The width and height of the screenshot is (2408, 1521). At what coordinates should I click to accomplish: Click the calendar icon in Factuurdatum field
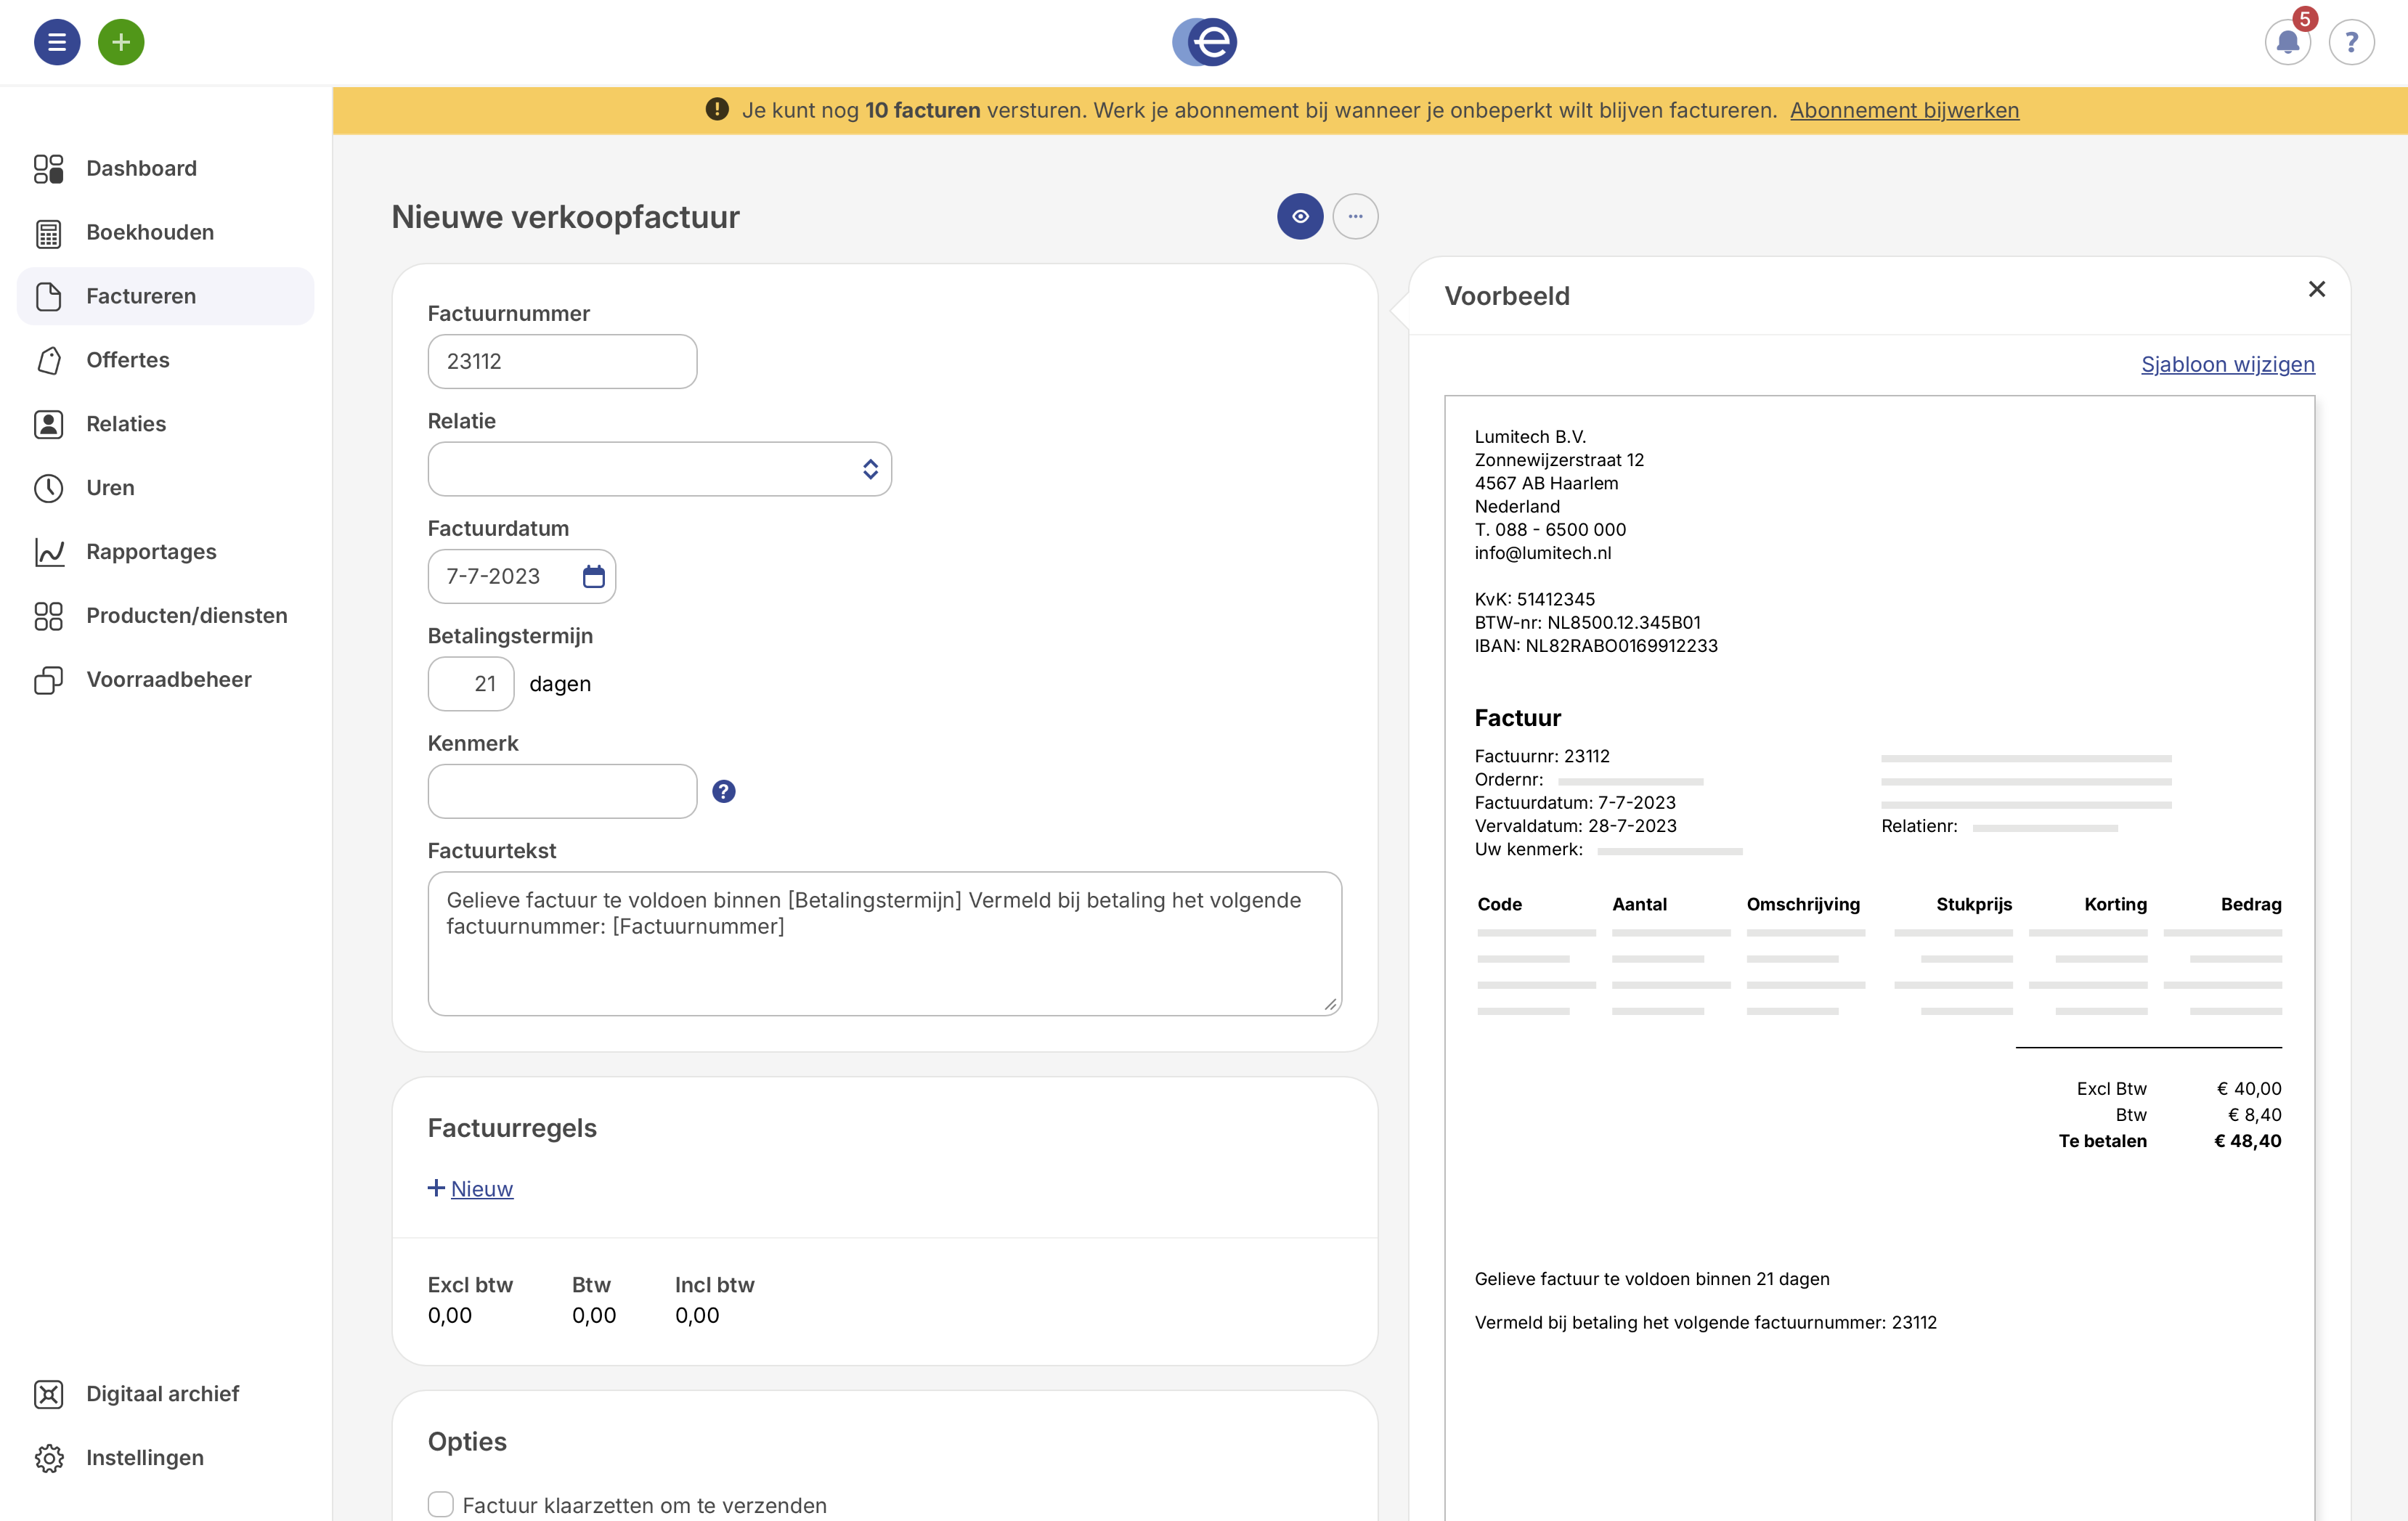point(593,576)
